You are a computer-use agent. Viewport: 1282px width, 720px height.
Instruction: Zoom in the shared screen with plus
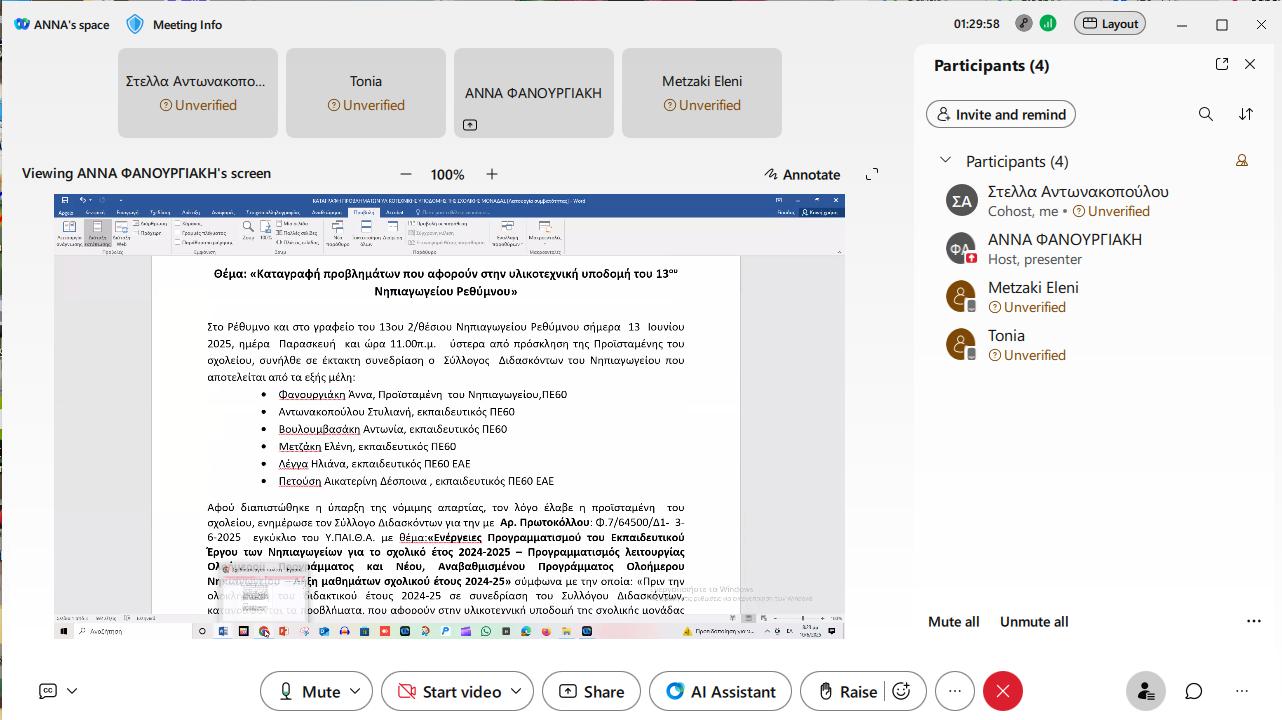point(491,174)
